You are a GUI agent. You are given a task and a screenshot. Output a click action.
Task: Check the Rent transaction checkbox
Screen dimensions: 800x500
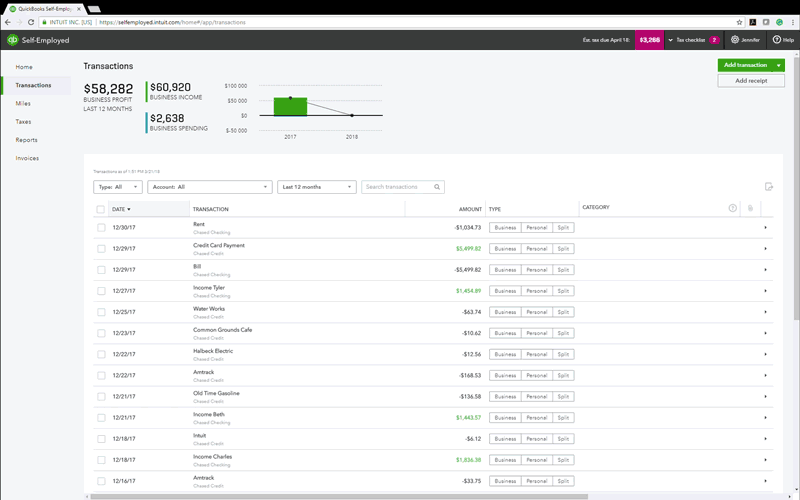click(101, 228)
